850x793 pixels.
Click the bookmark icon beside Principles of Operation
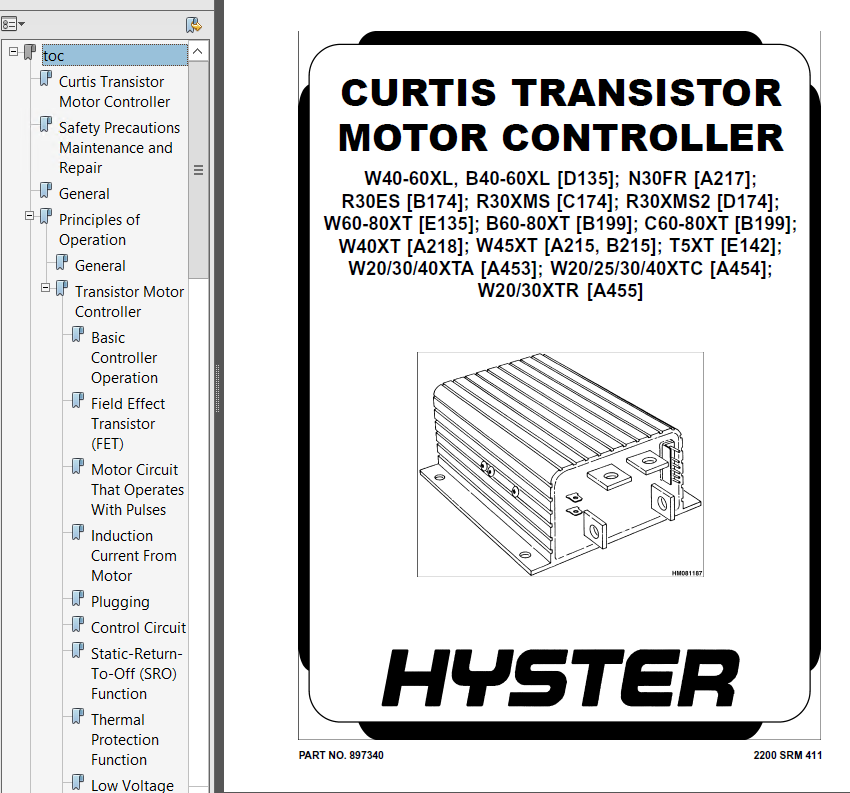pyautogui.click(x=46, y=217)
